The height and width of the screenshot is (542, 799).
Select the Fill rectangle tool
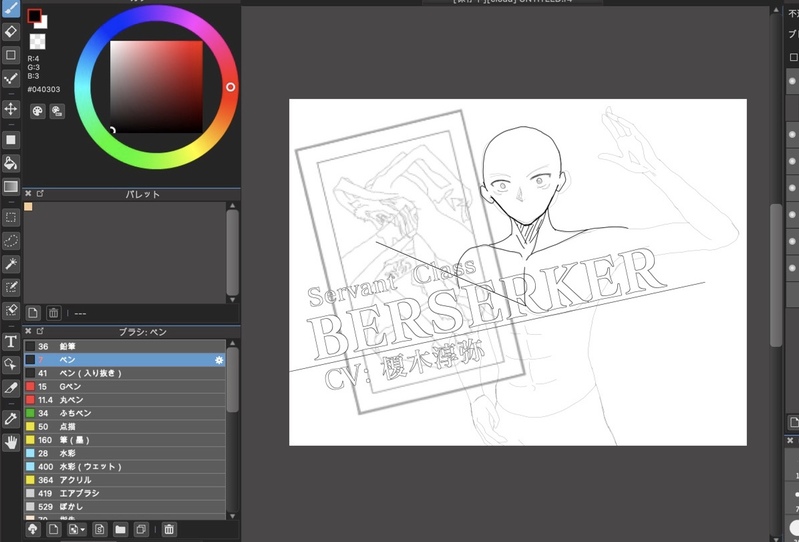coord(11,140)
